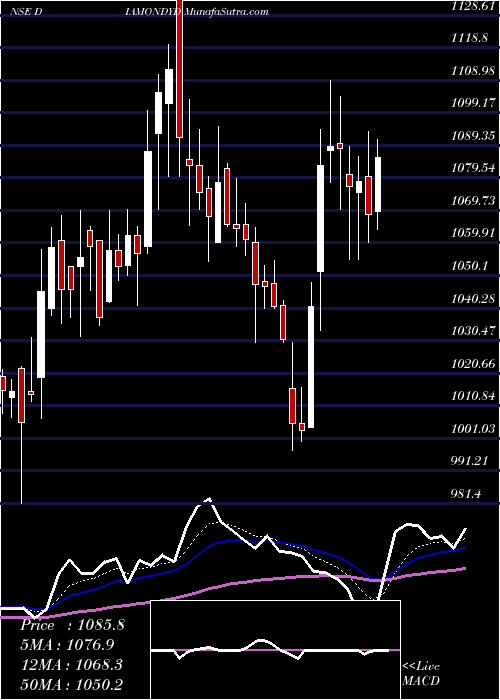Click the 981.4 price axis label
This screenshot has height=700, width=500.
tap(465, 494)
